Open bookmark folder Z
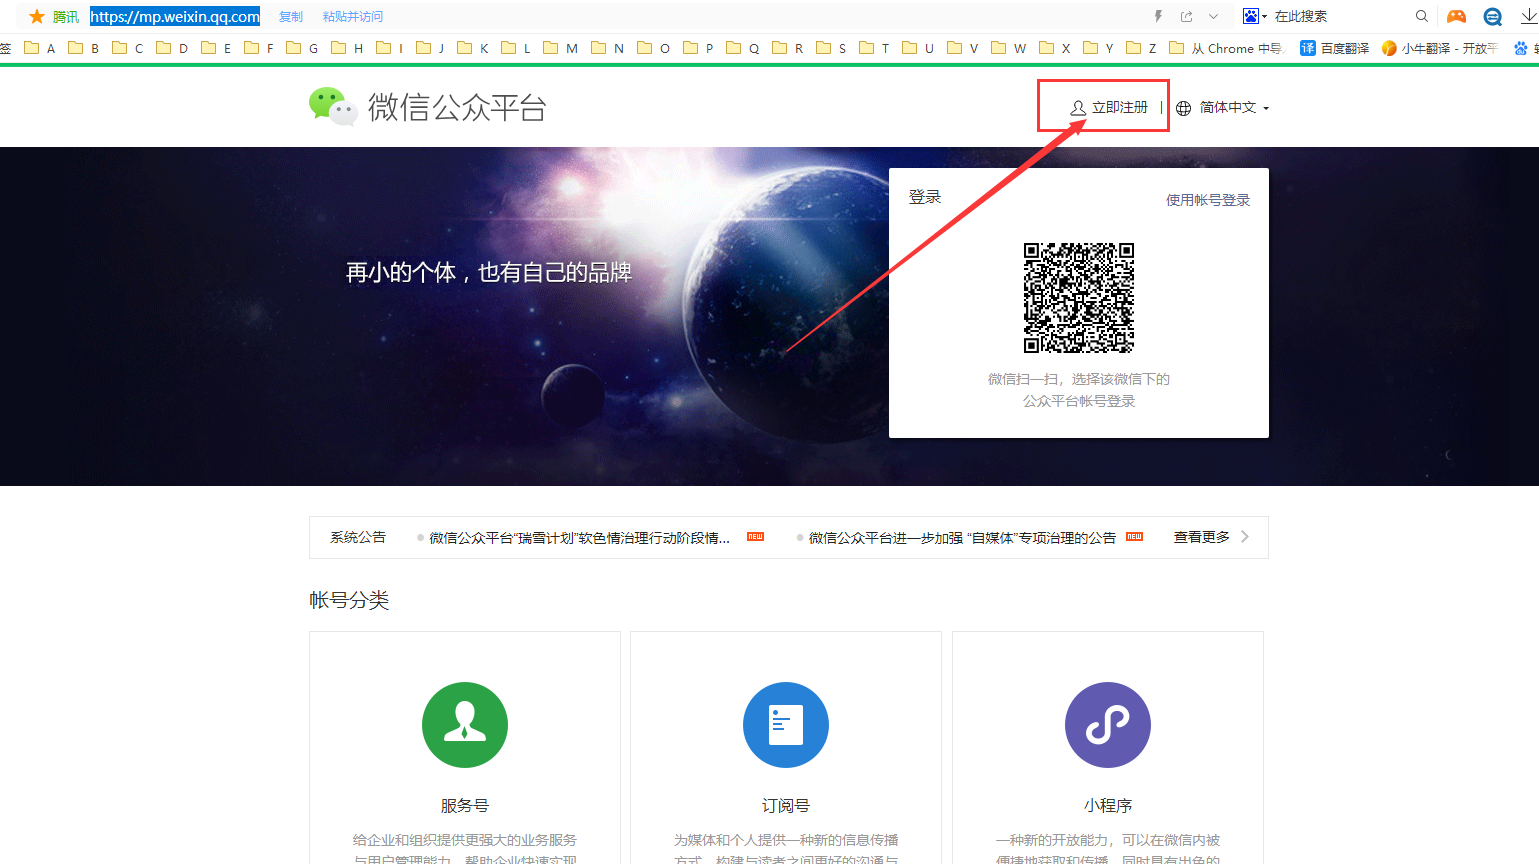Image resolution: width=1539 pixels, height=864 pixels. (1142, 48)
